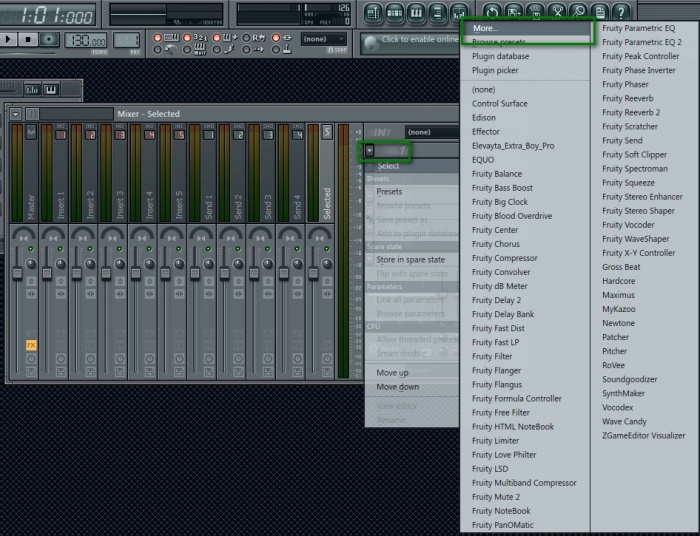The width and height of the screenshot is (700, 536).
Task: Select Edison from the plugin list
Action: click(x=483, y=118)
